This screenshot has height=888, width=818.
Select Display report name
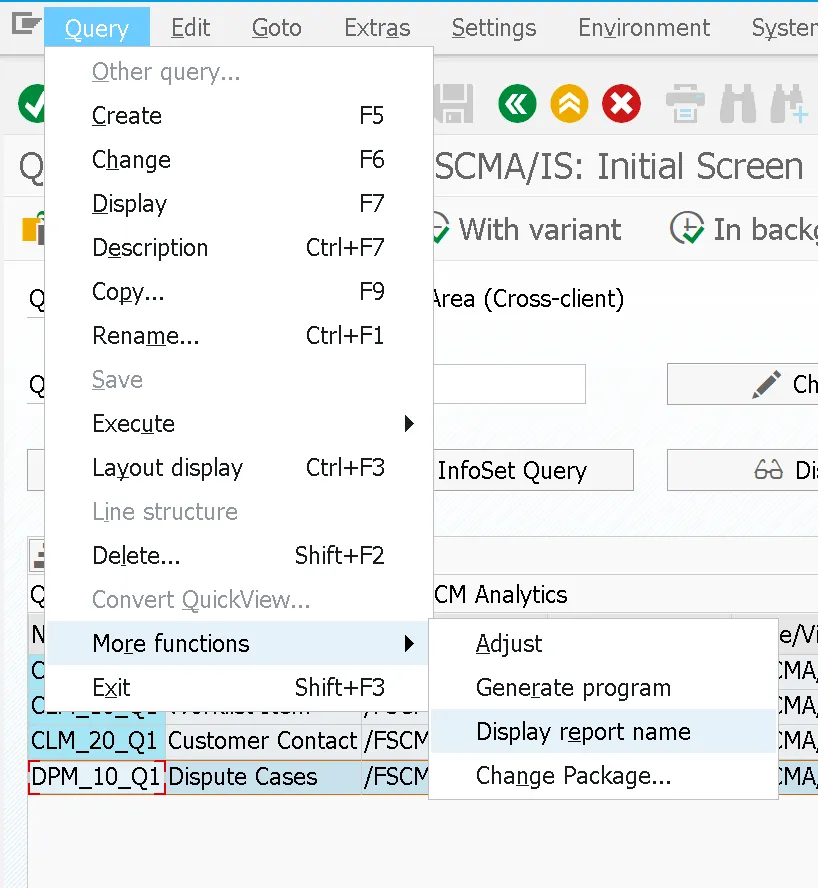click(x=583, y=732)
